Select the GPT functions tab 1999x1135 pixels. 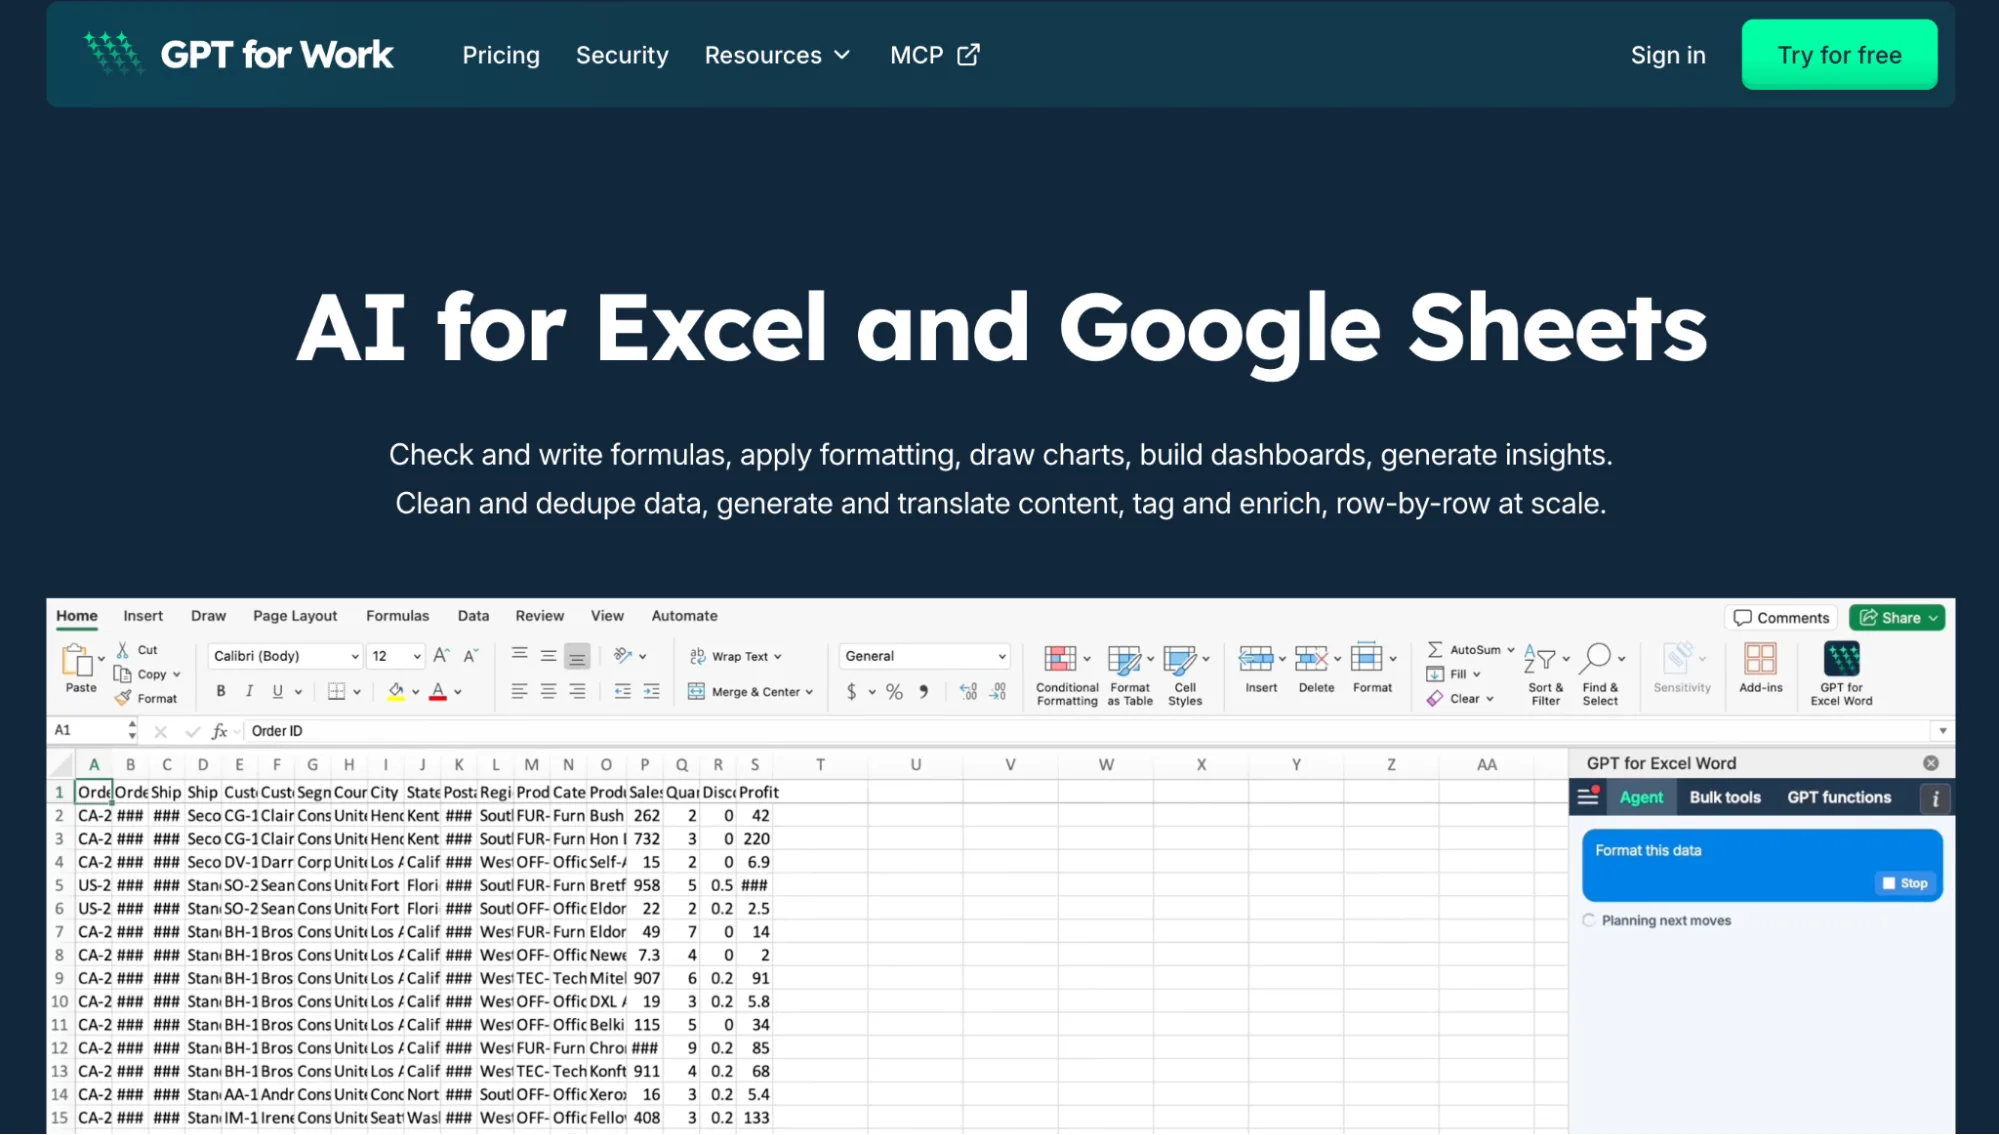pyautogui.click(x=1839, y=797)
